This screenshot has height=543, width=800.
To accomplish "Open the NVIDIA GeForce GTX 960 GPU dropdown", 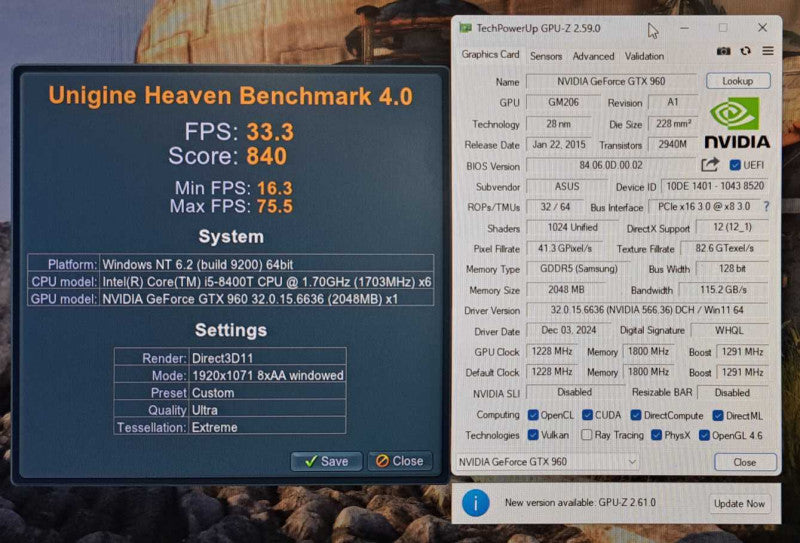I will tap(547, 462).
